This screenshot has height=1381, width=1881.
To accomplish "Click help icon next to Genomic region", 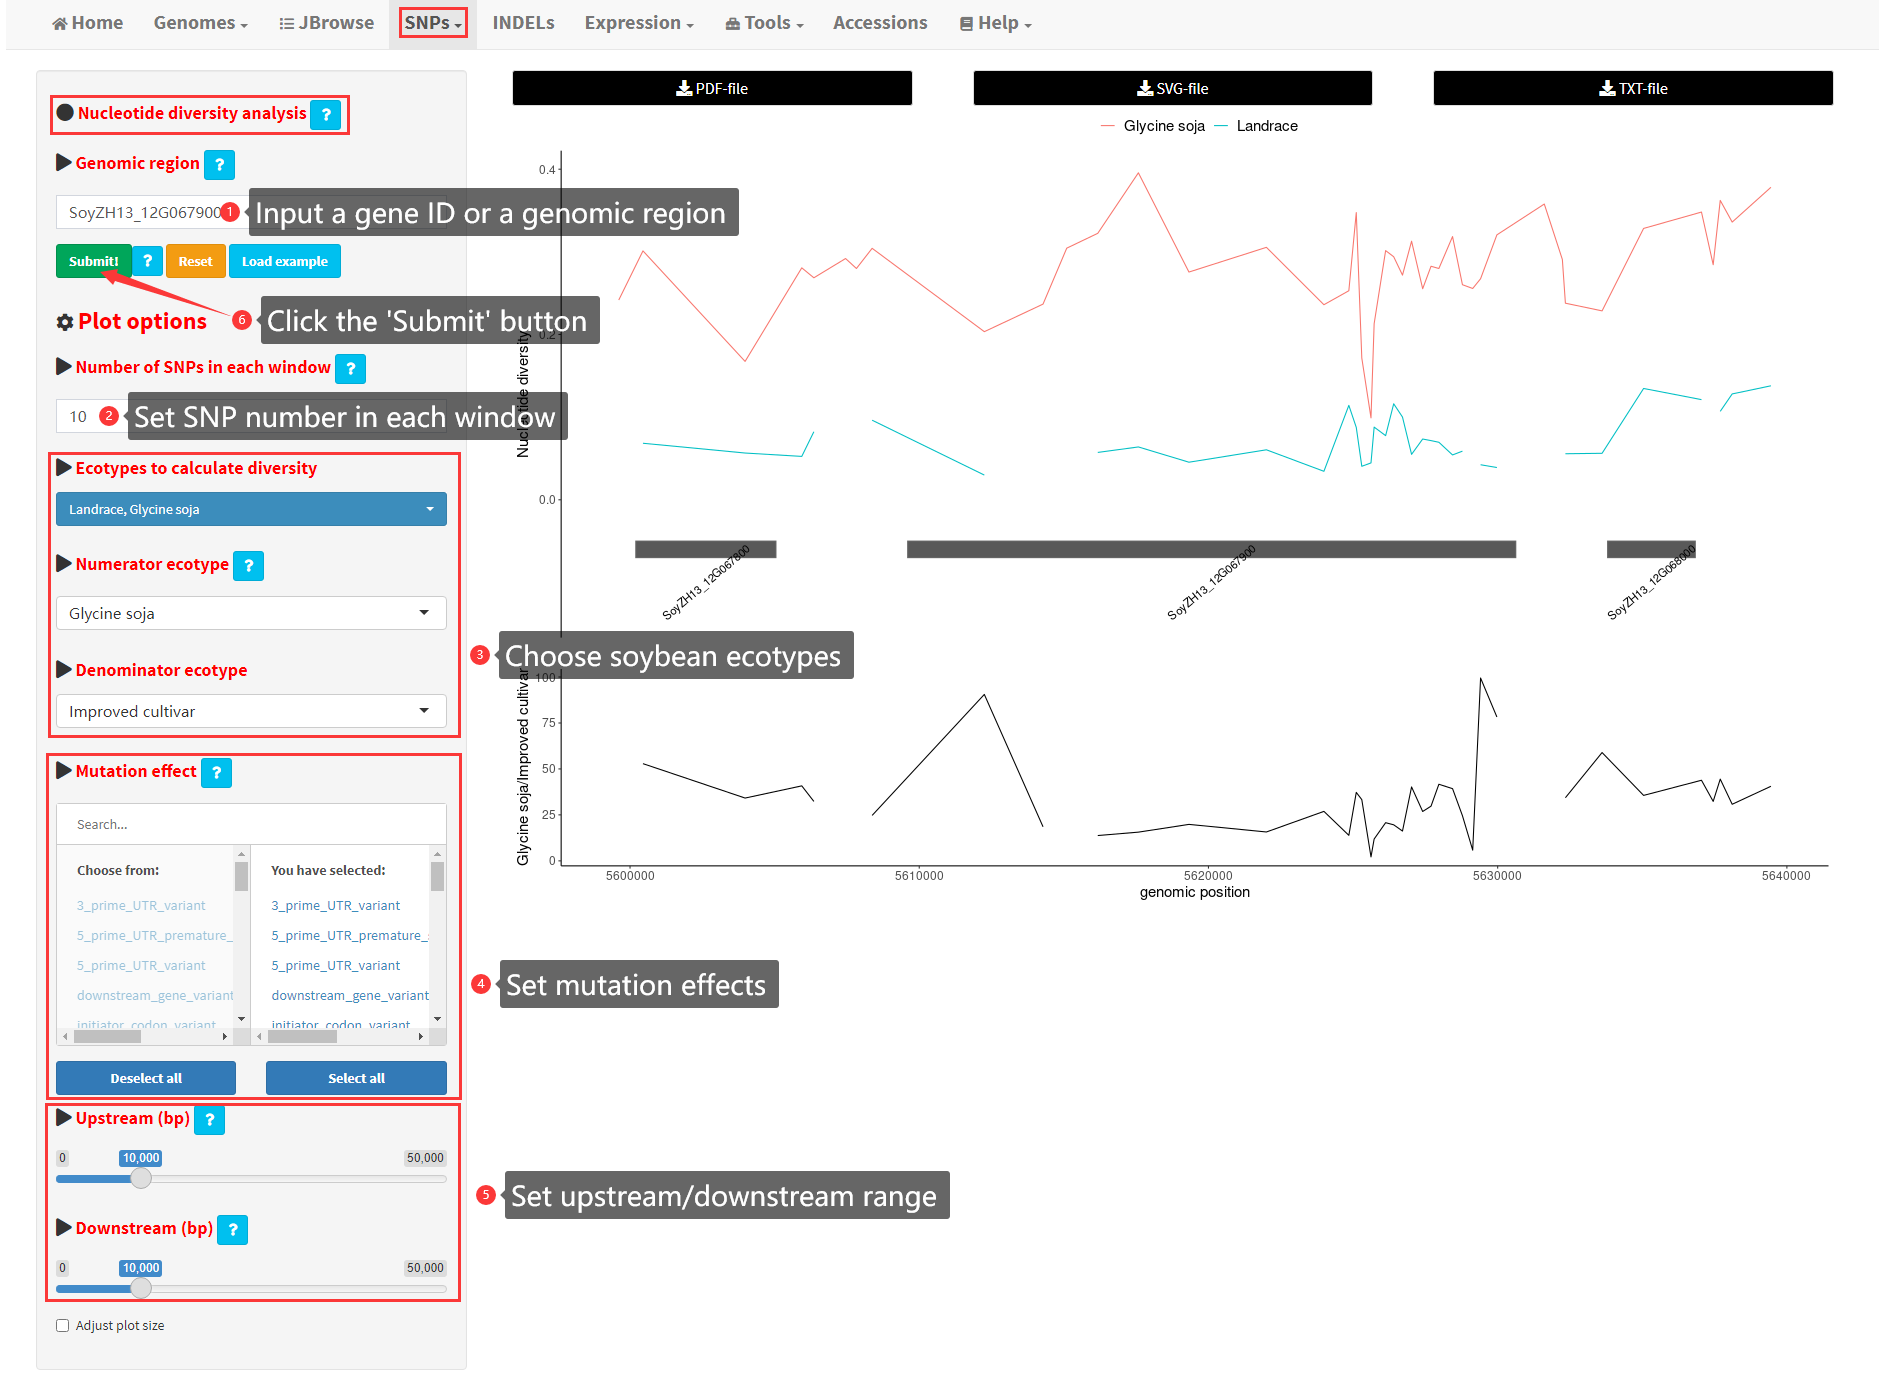I will [219, 165].
